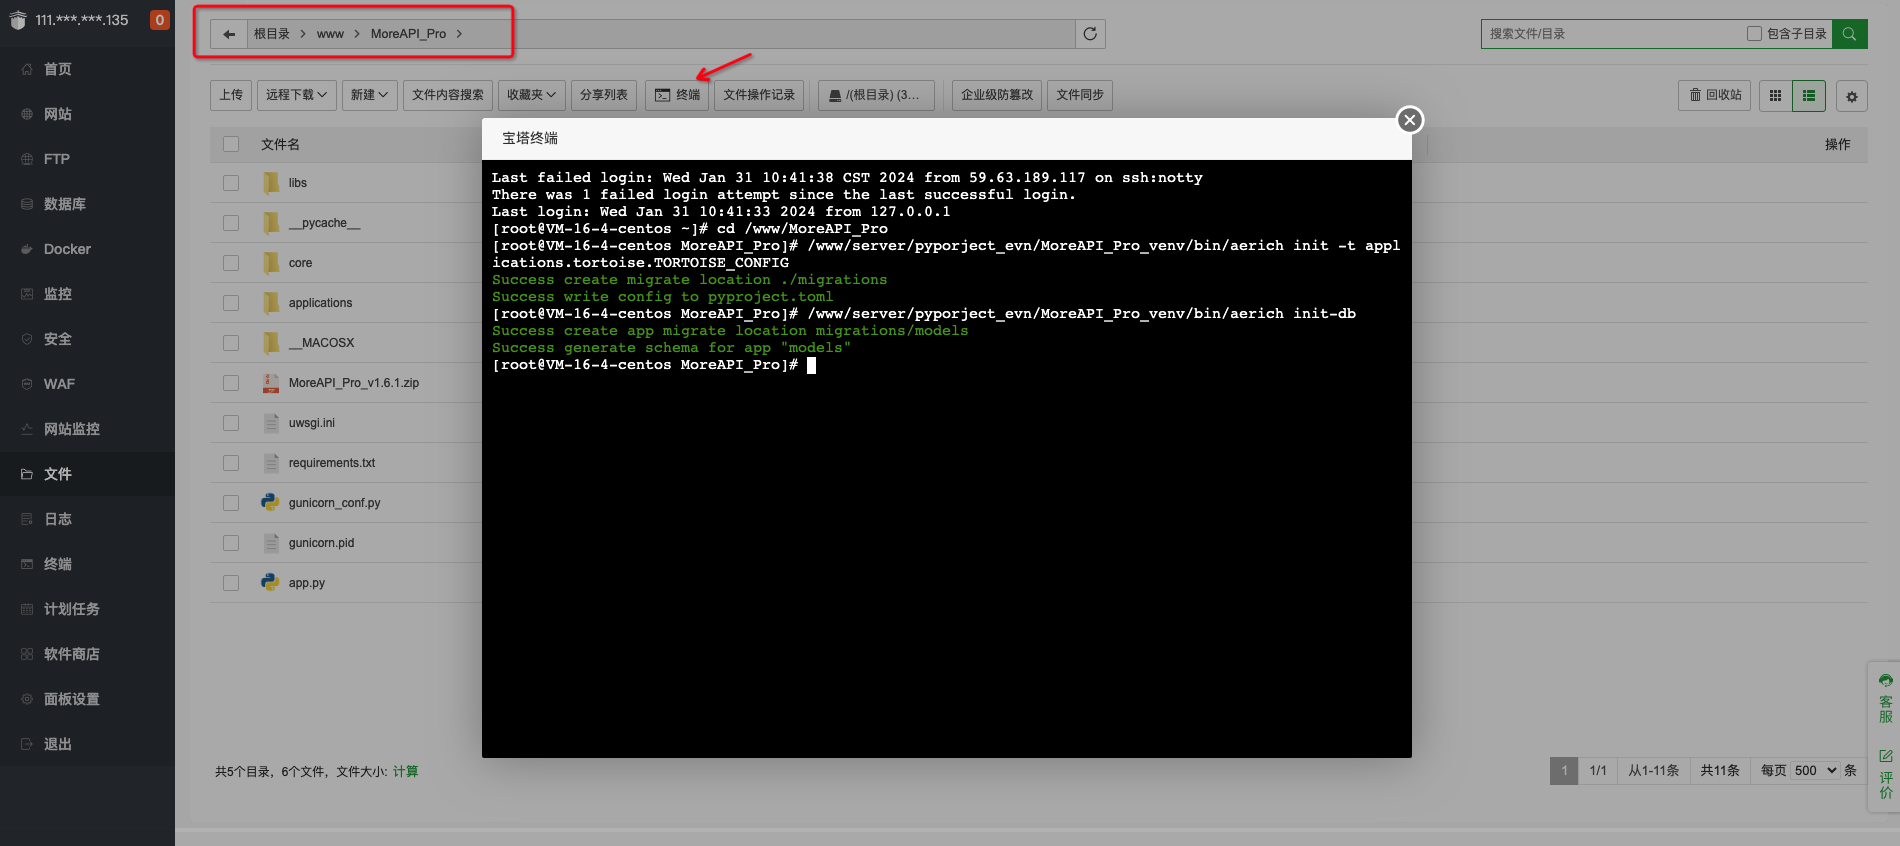Screen dimensions: 1900x846
Task: Click the chevron after MoreAPI_Pro in path
Action: coord(459,34)
